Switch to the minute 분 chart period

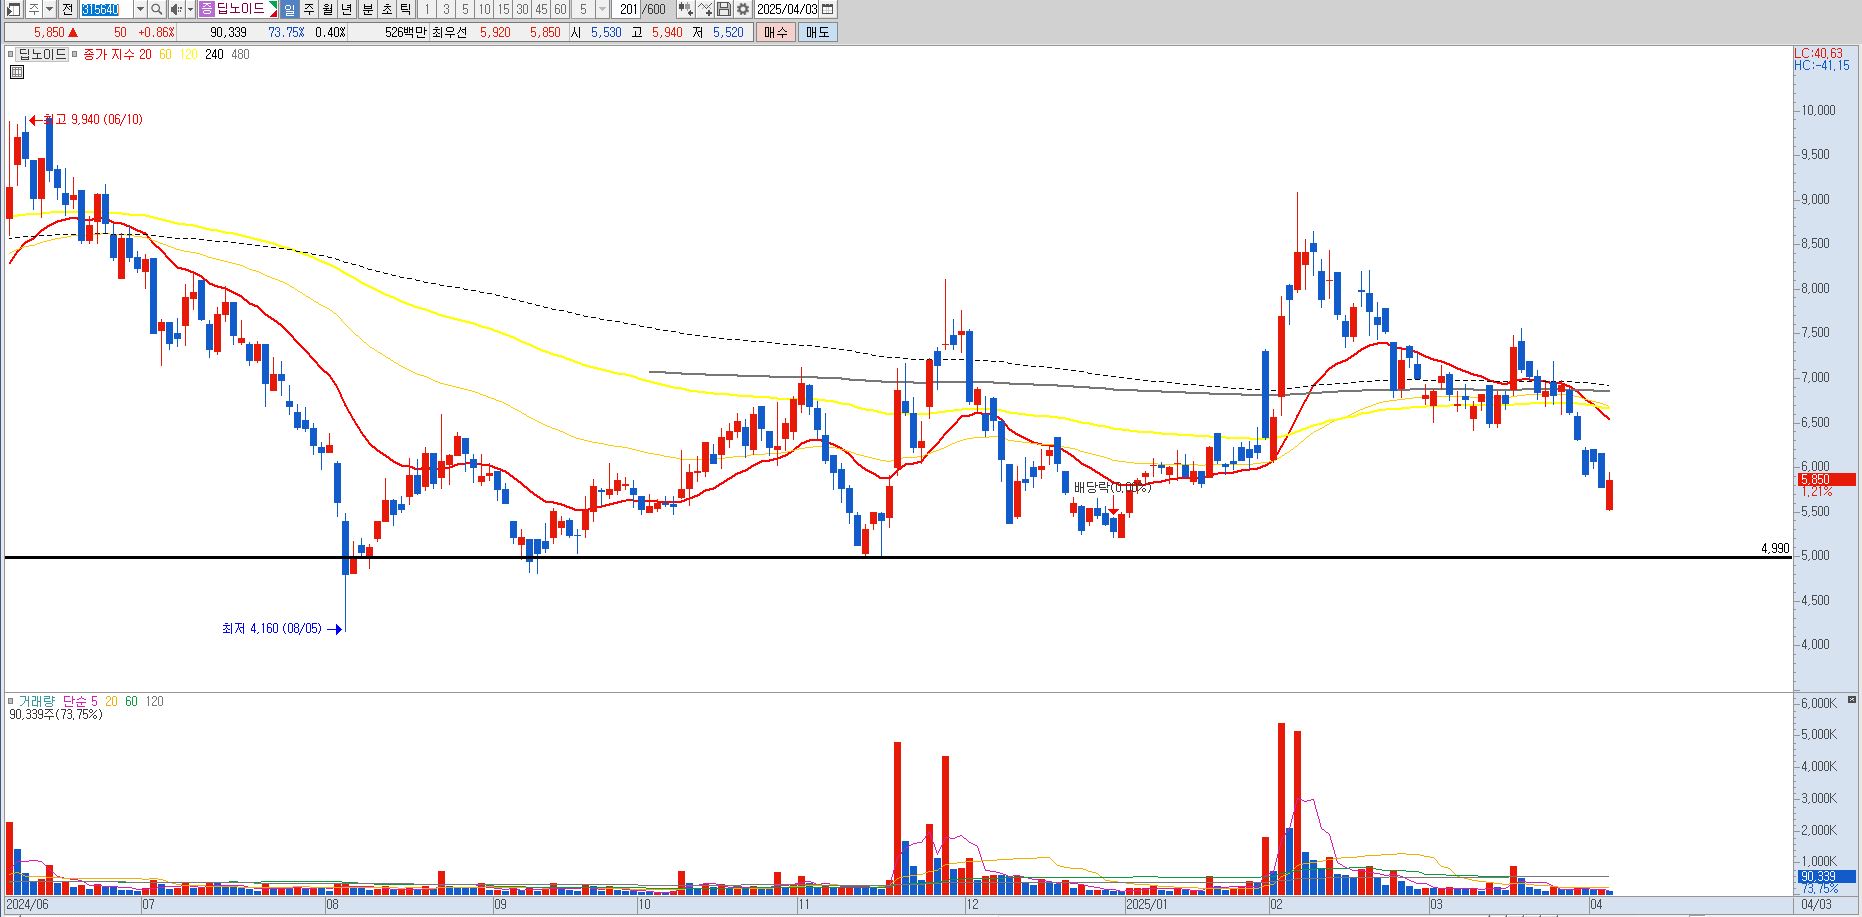point(367,9)
